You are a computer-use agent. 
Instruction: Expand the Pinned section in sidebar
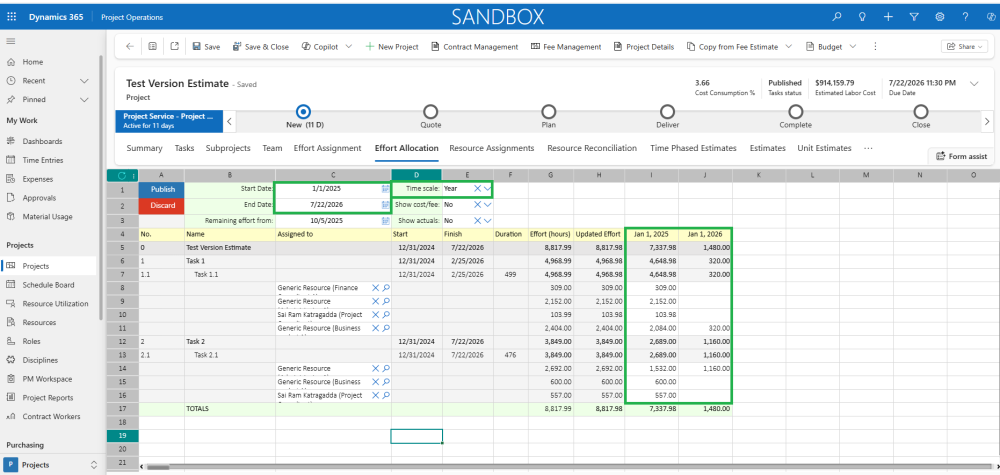(84, 99)
